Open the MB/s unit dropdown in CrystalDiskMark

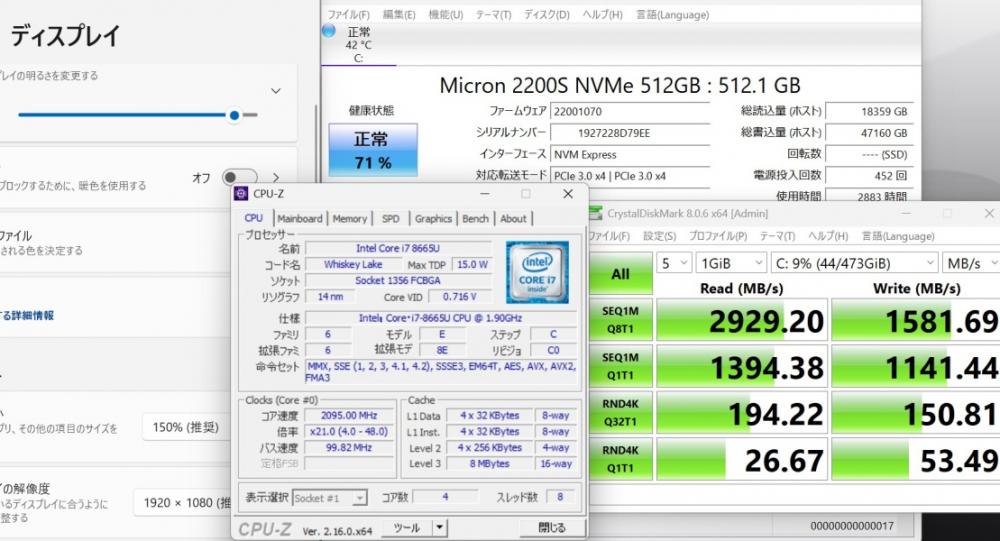(x=971, y=263)
